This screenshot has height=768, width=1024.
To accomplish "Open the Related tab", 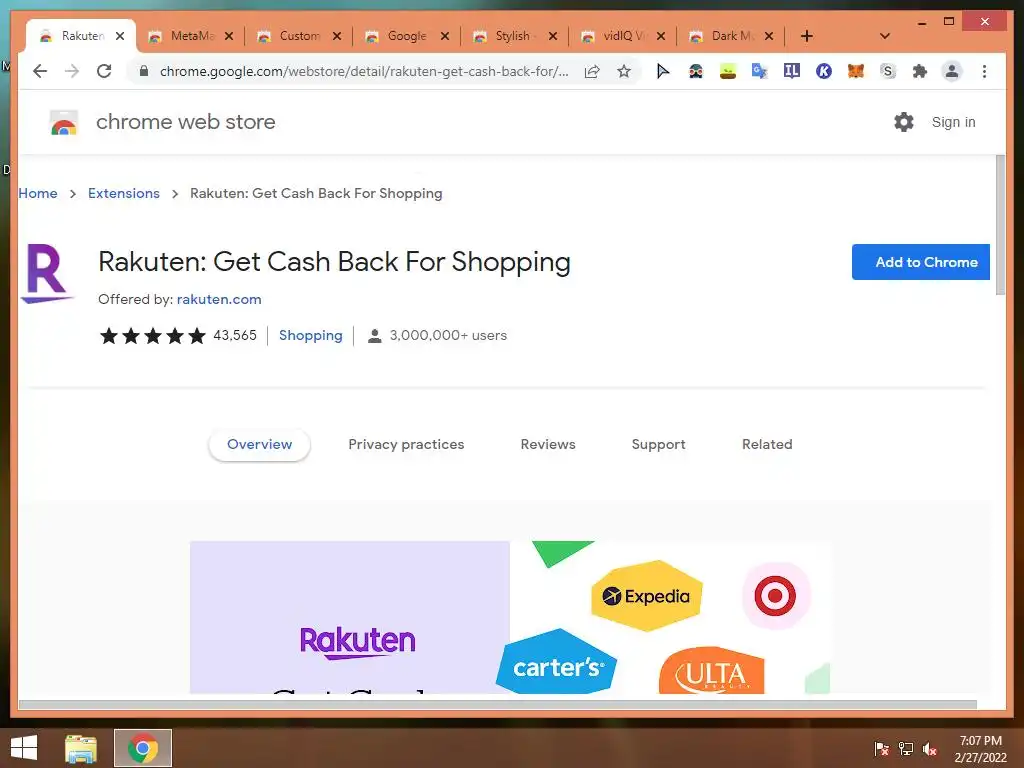I will coord(767,445).
